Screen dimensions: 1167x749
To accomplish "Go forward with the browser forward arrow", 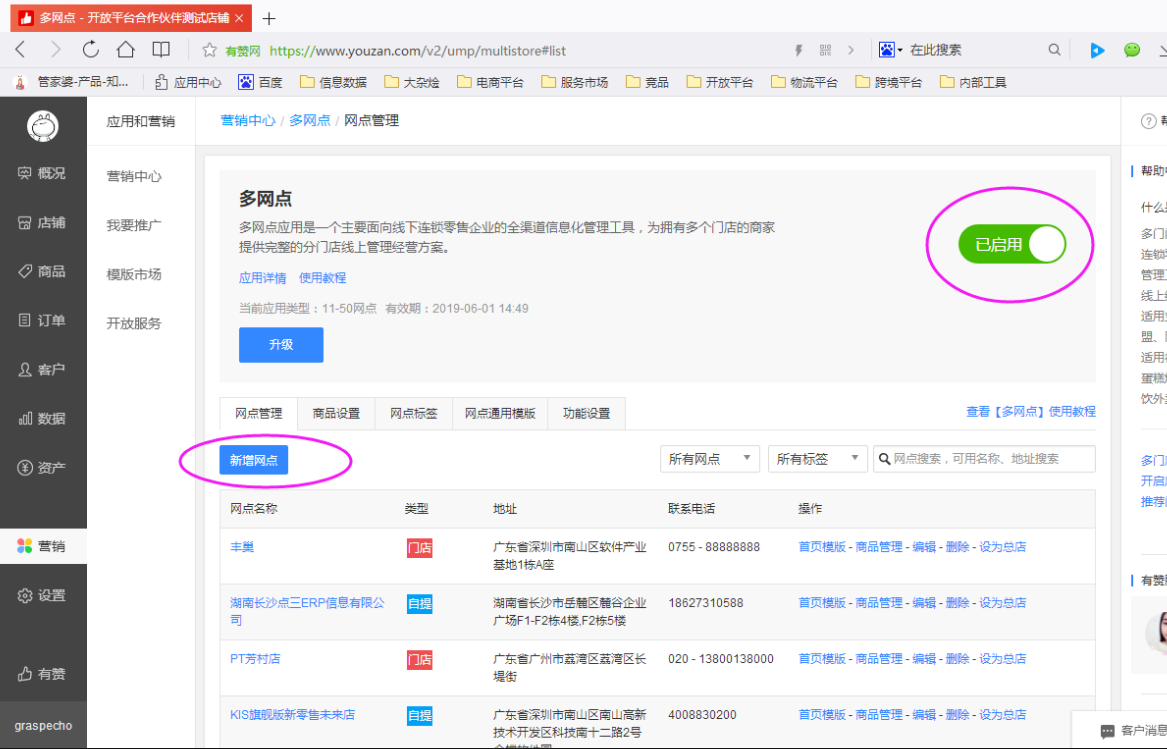I will (56, 50).
